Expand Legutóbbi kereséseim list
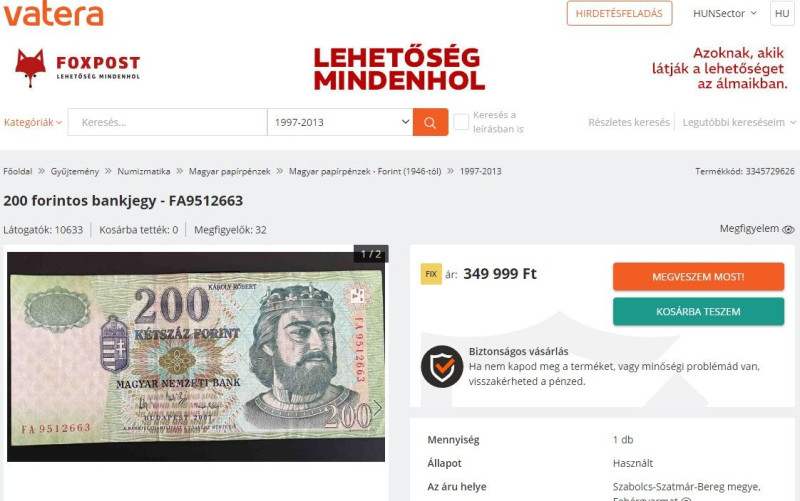The image size is (800, 501). [x=739, y=122]
